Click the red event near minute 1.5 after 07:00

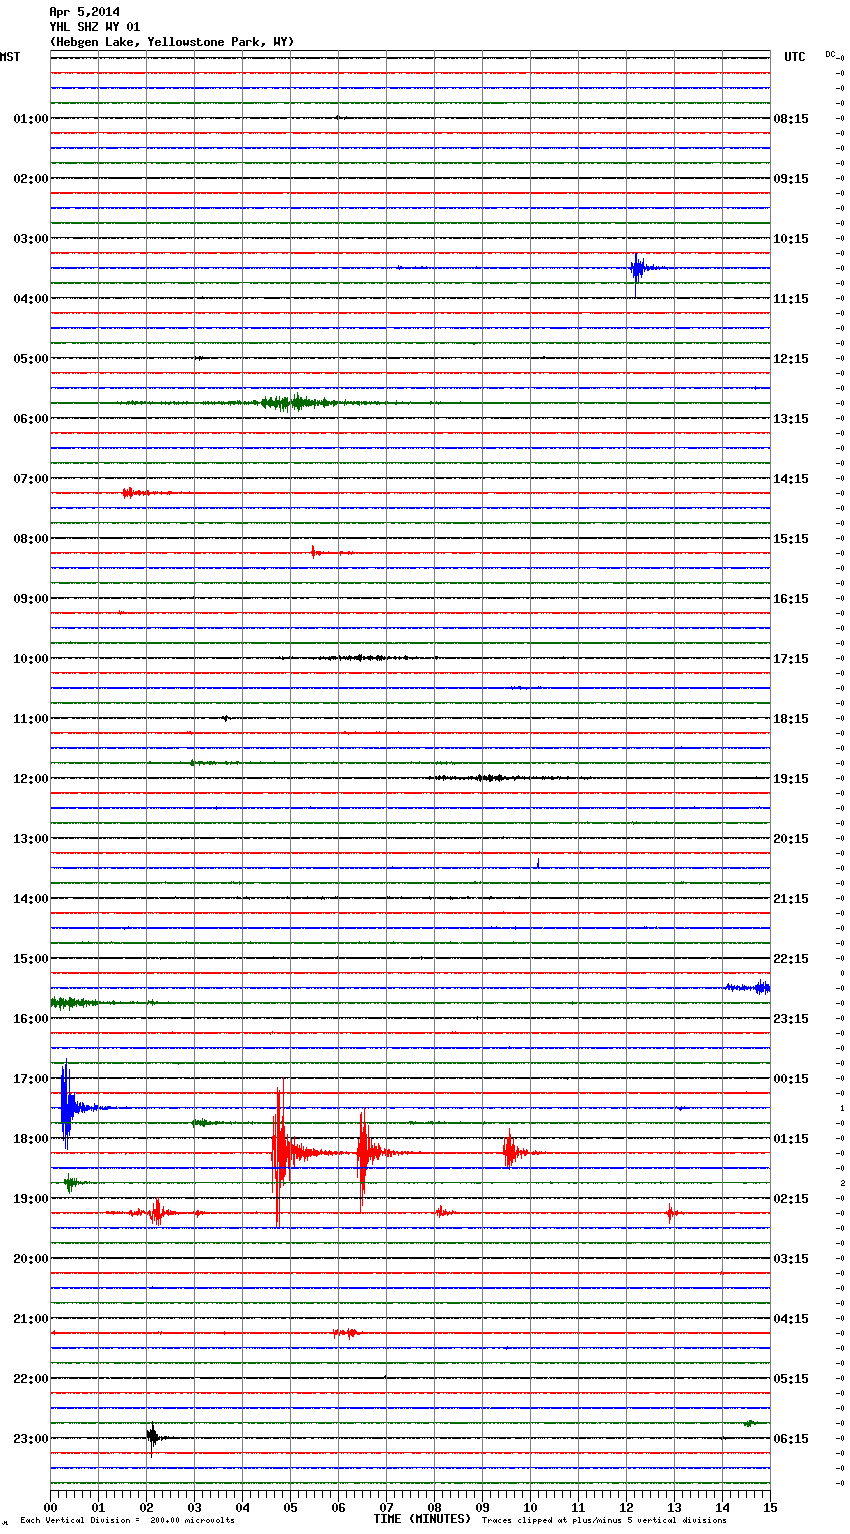(x=135, y=493)
